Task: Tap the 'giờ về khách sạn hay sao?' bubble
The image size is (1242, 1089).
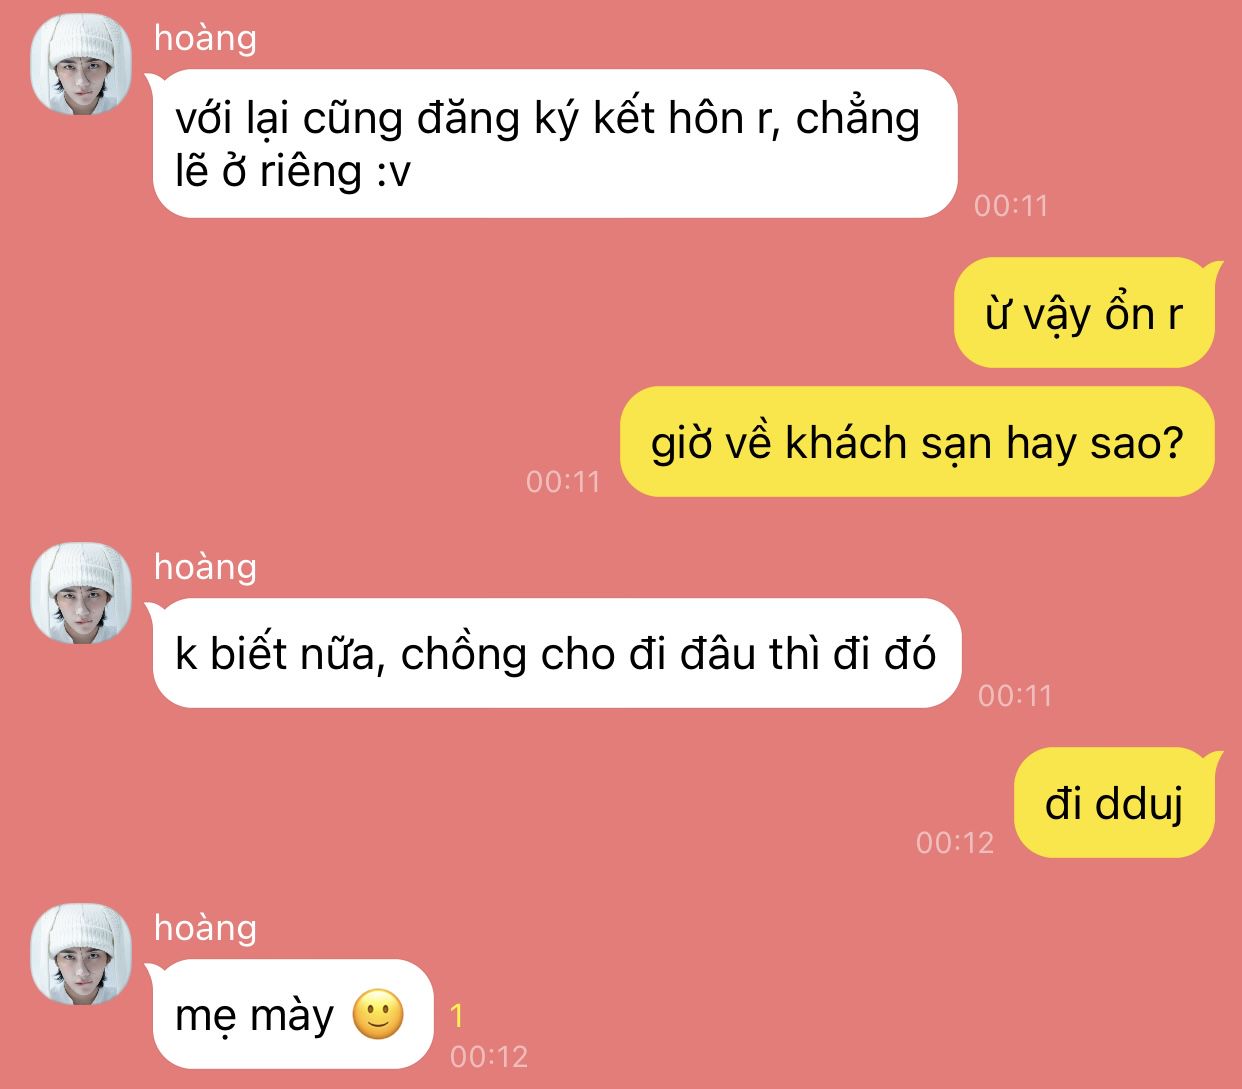Action: point(917,442)
